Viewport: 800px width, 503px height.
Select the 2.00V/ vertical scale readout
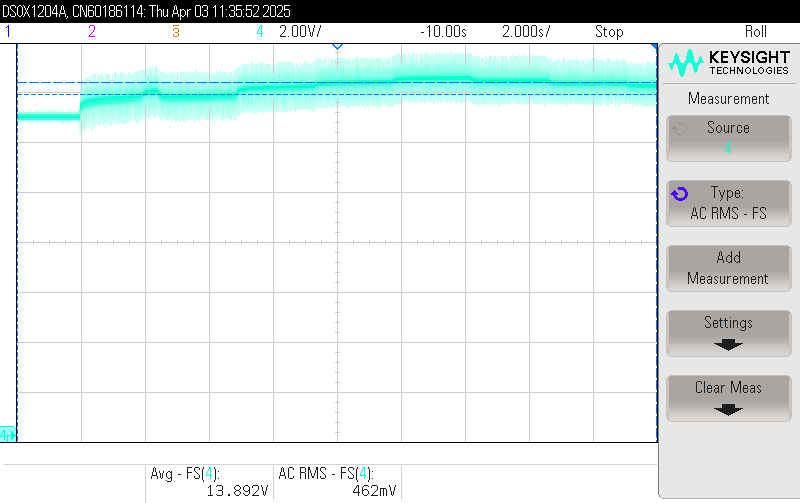(300, 31)
